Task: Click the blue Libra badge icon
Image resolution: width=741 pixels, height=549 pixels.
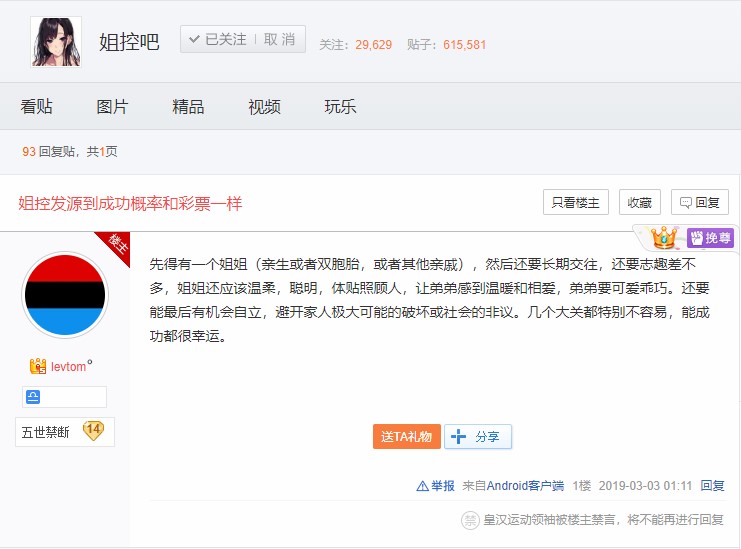Action: (x=33, y=397)
